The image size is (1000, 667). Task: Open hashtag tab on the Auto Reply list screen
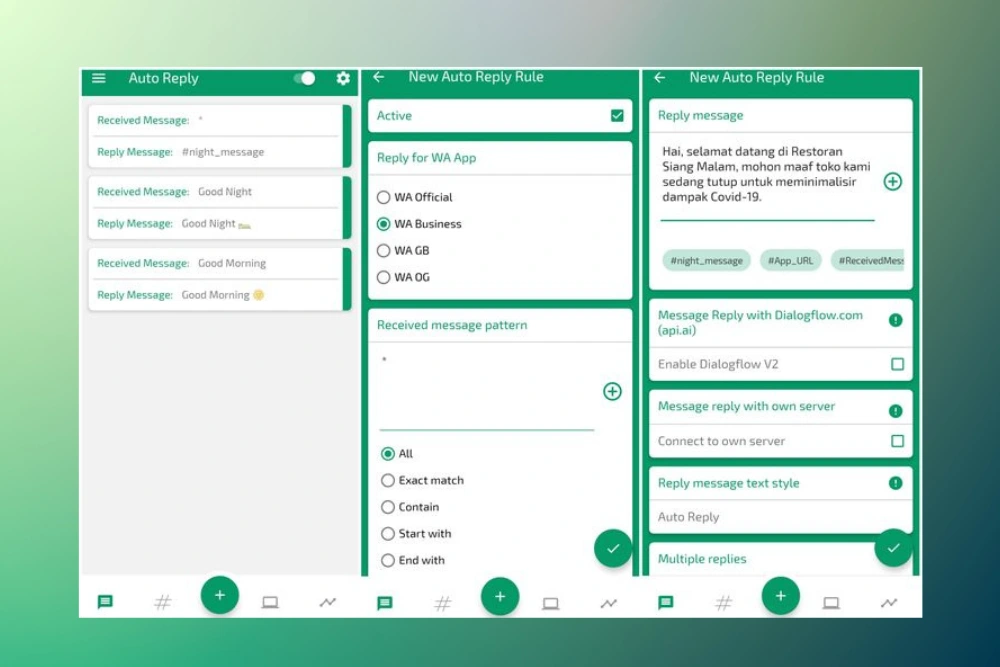[162, 602]
